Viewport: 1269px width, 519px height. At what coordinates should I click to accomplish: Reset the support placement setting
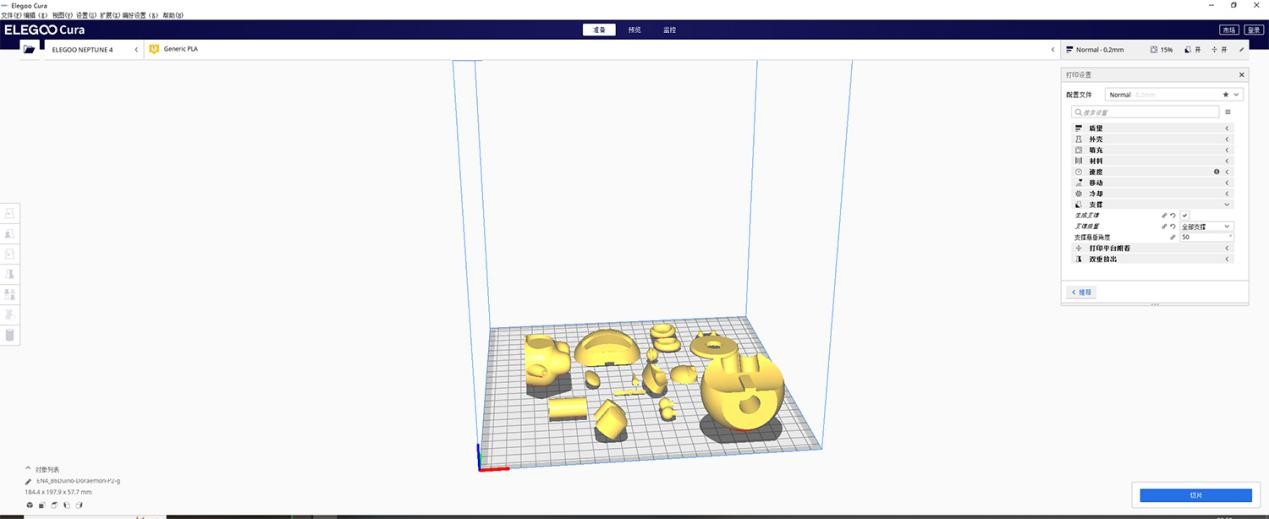[1173, 226]
